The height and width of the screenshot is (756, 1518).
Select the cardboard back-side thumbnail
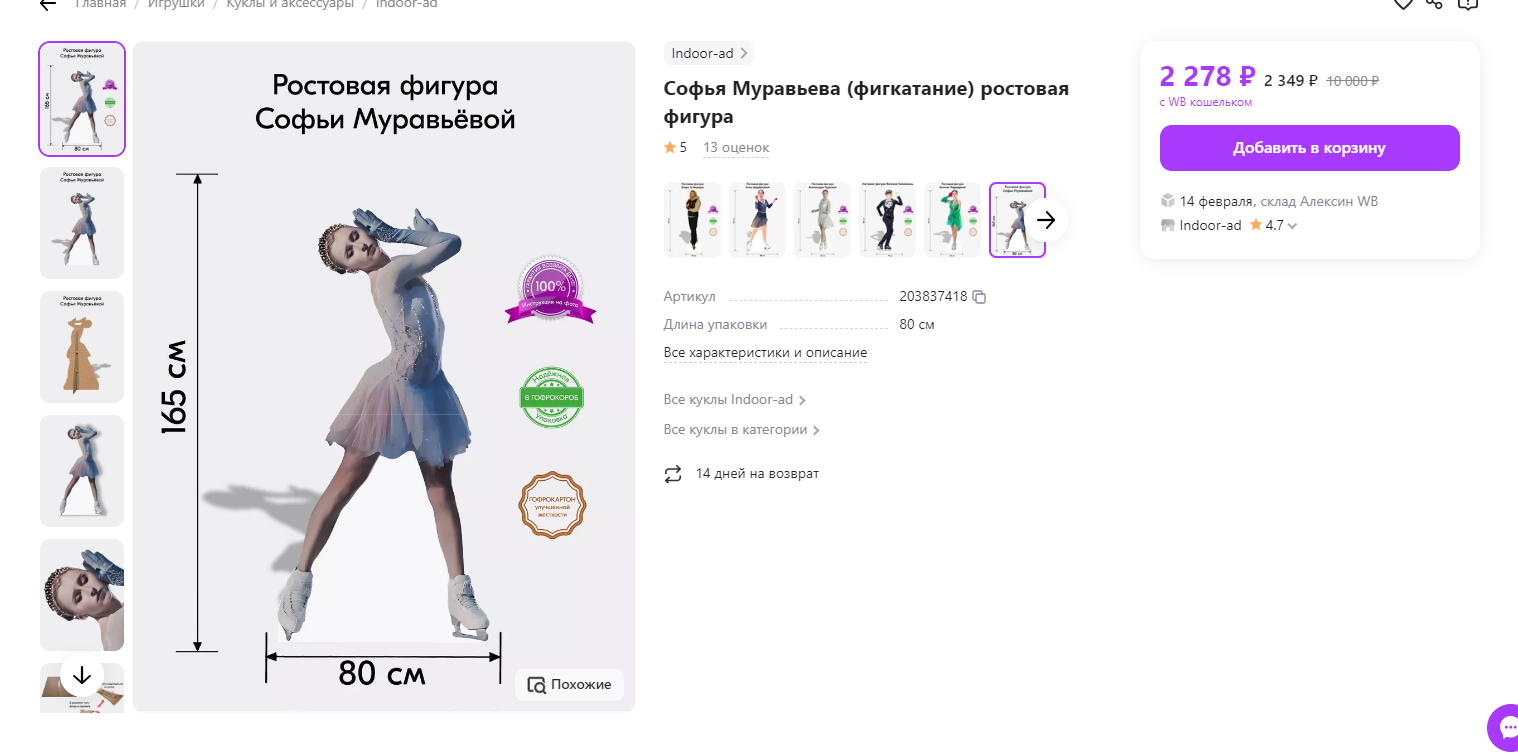coord(82,347)
